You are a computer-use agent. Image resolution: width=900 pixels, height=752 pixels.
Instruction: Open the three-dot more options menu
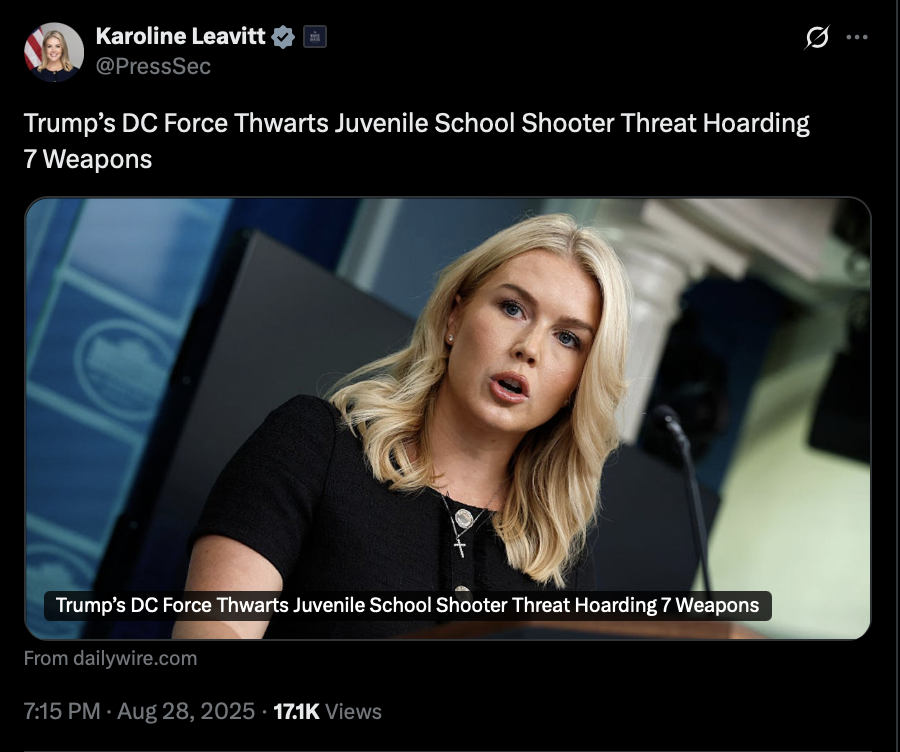click(857, 37)
